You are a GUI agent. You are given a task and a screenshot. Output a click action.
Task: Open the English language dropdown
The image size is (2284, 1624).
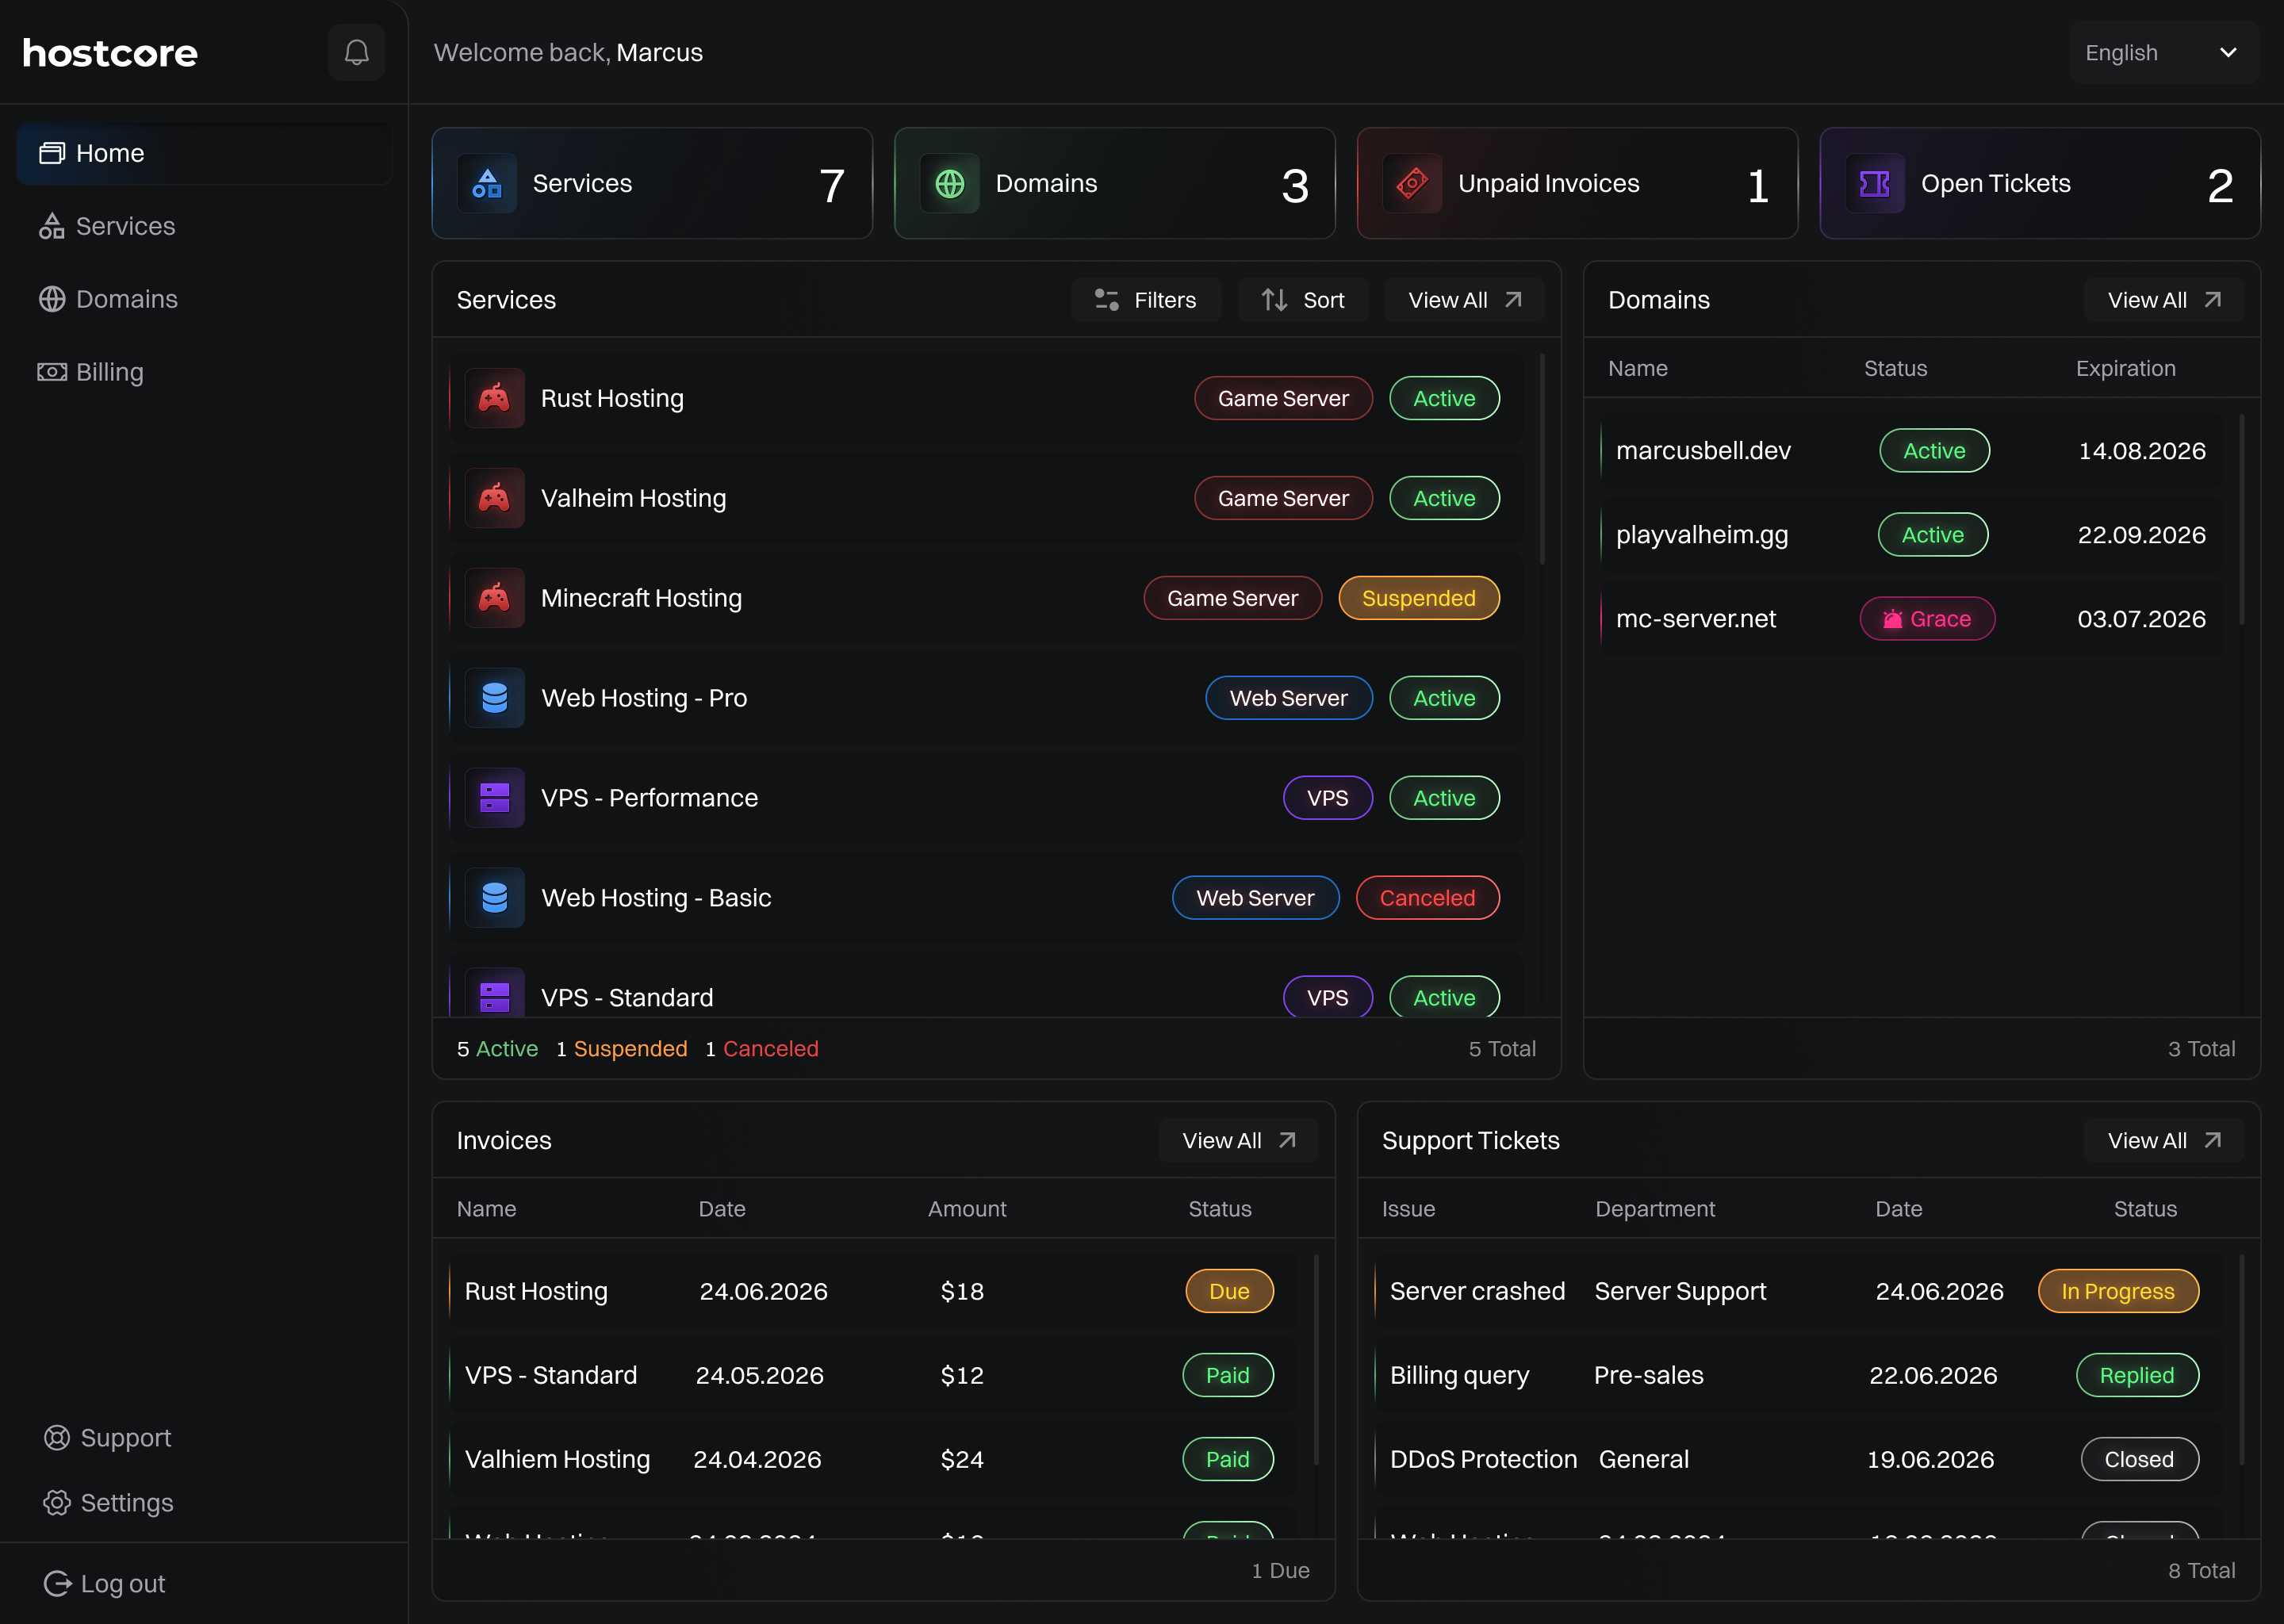pyautogui.click(x=2163, y=52)
